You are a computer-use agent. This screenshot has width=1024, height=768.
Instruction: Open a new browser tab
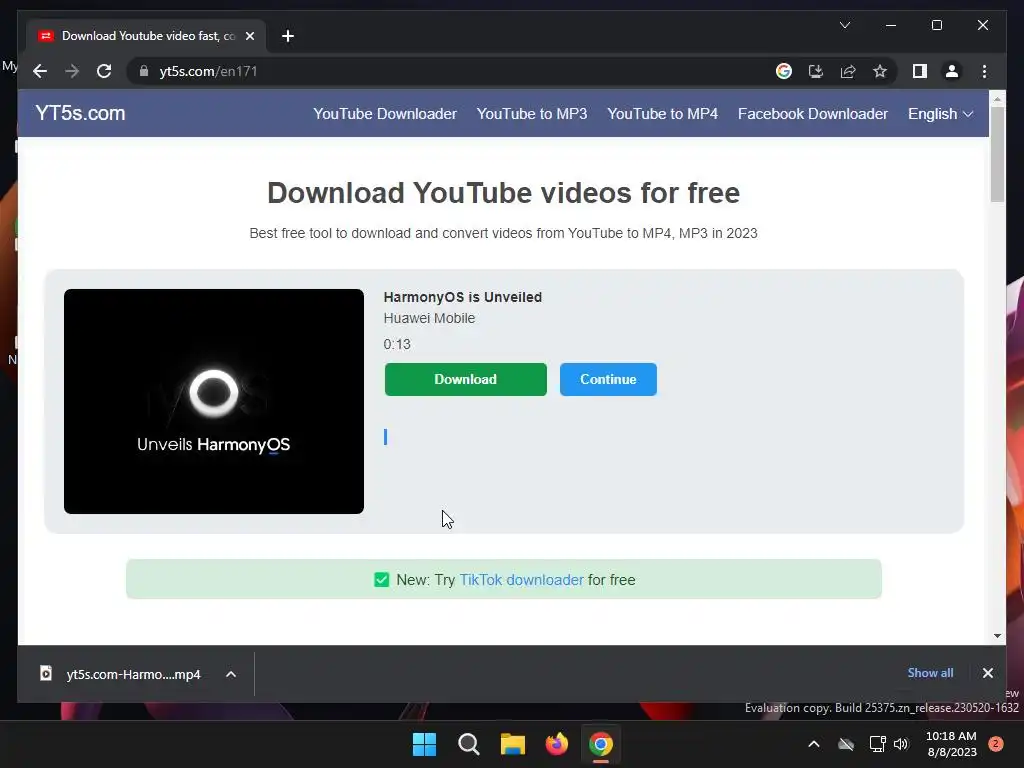pyautogui.click(x=287, y=36)
